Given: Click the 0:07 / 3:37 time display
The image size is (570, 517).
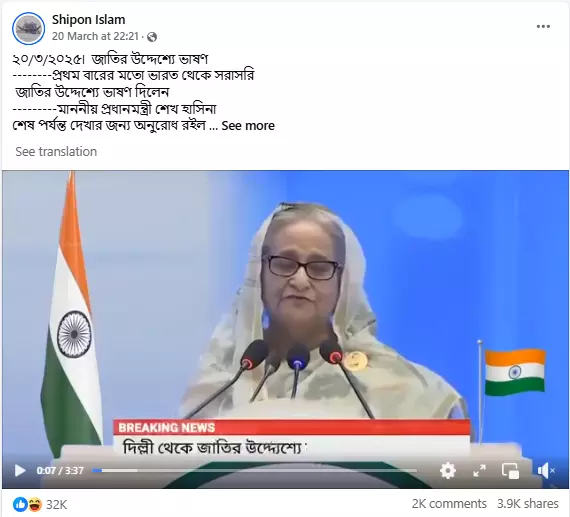Looking at the screenshot, I should point(60,470).
